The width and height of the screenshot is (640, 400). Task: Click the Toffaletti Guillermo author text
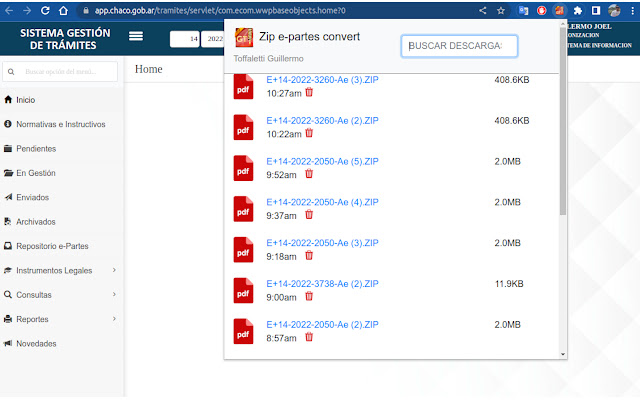click(x=269, y=59)
